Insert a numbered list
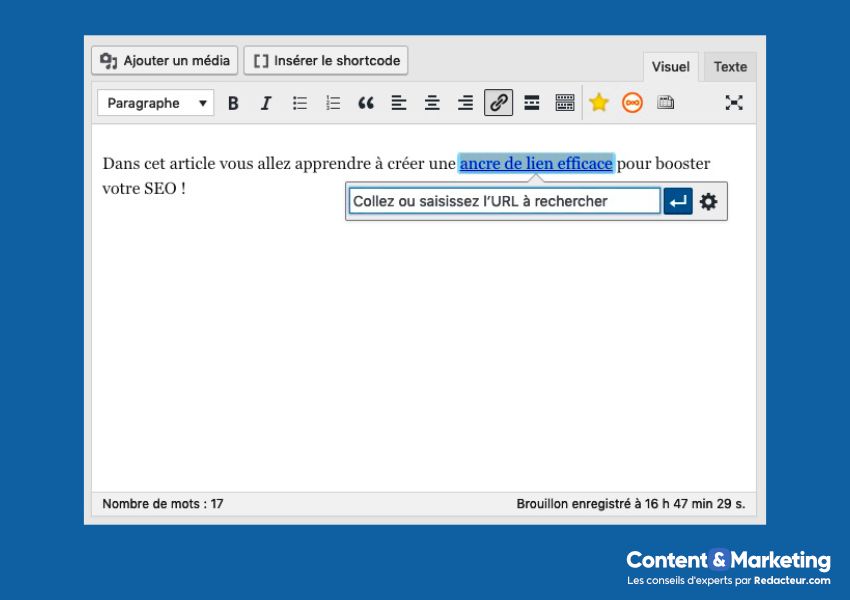 (333, 103)
